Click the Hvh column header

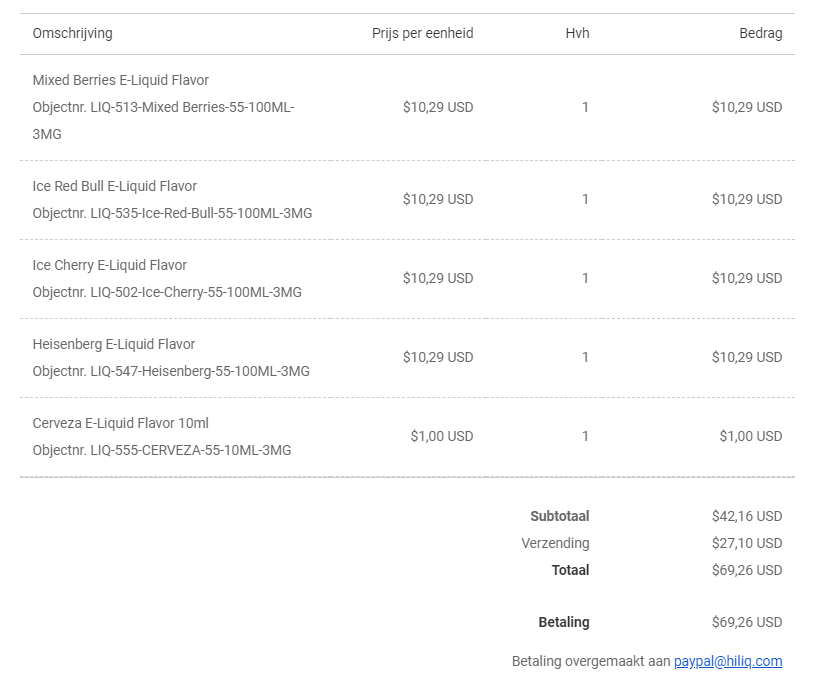577,33
